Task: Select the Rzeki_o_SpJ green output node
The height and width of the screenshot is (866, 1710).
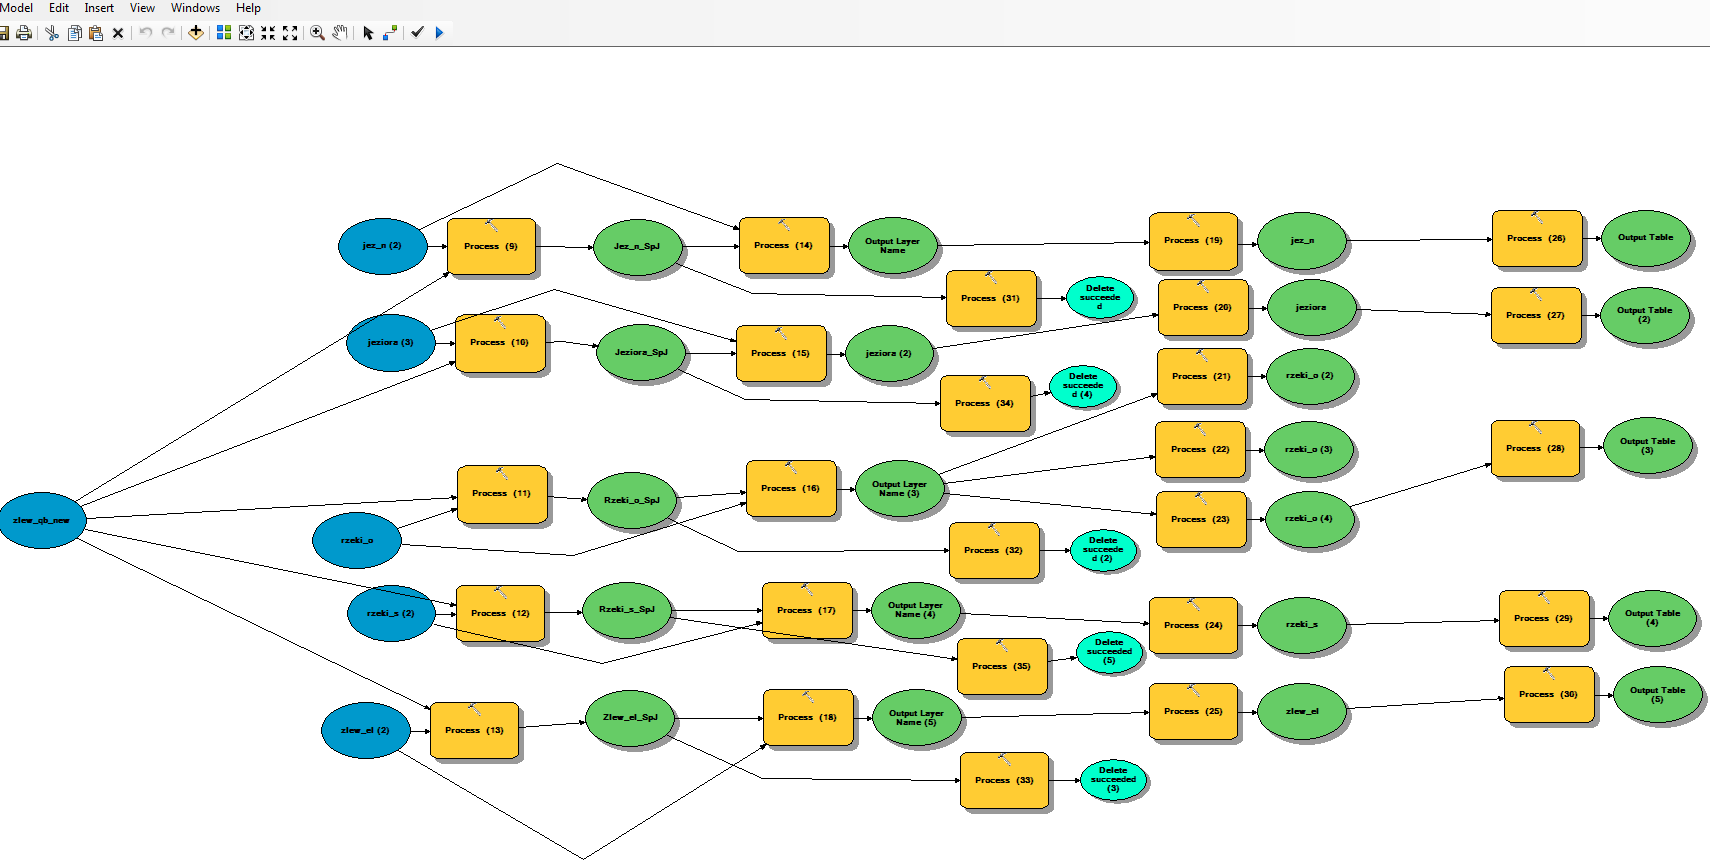Action: [x=632, y=500]
